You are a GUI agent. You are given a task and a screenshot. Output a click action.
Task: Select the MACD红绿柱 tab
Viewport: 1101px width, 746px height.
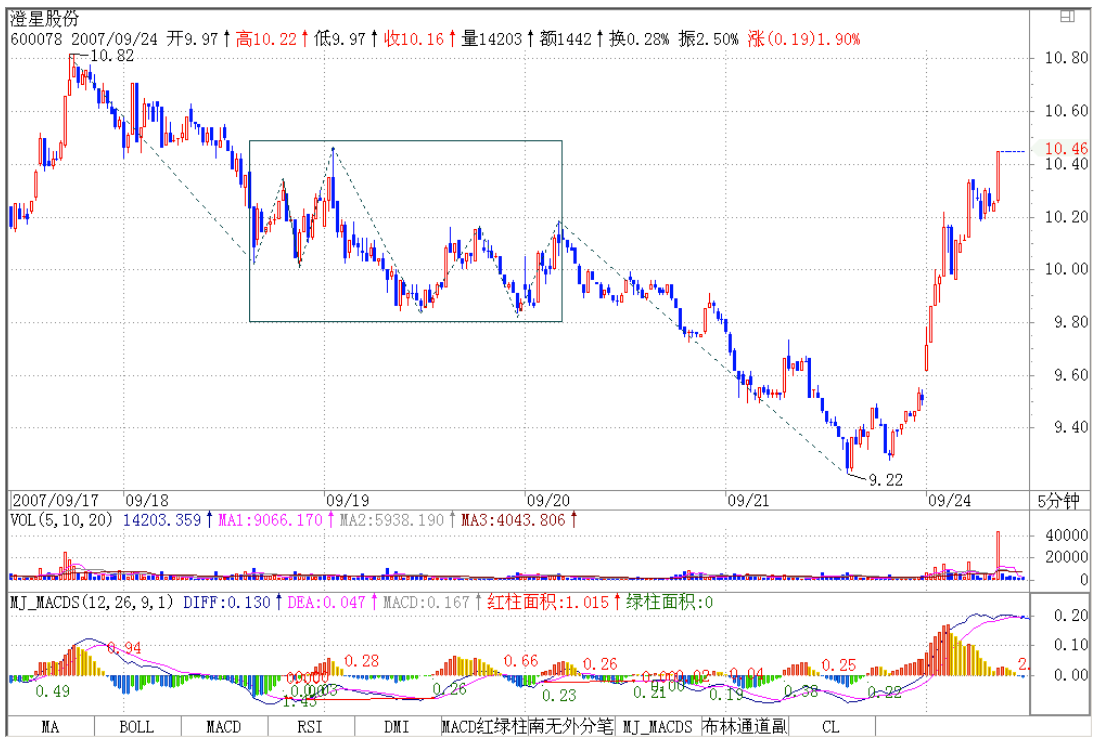[484, 726]
